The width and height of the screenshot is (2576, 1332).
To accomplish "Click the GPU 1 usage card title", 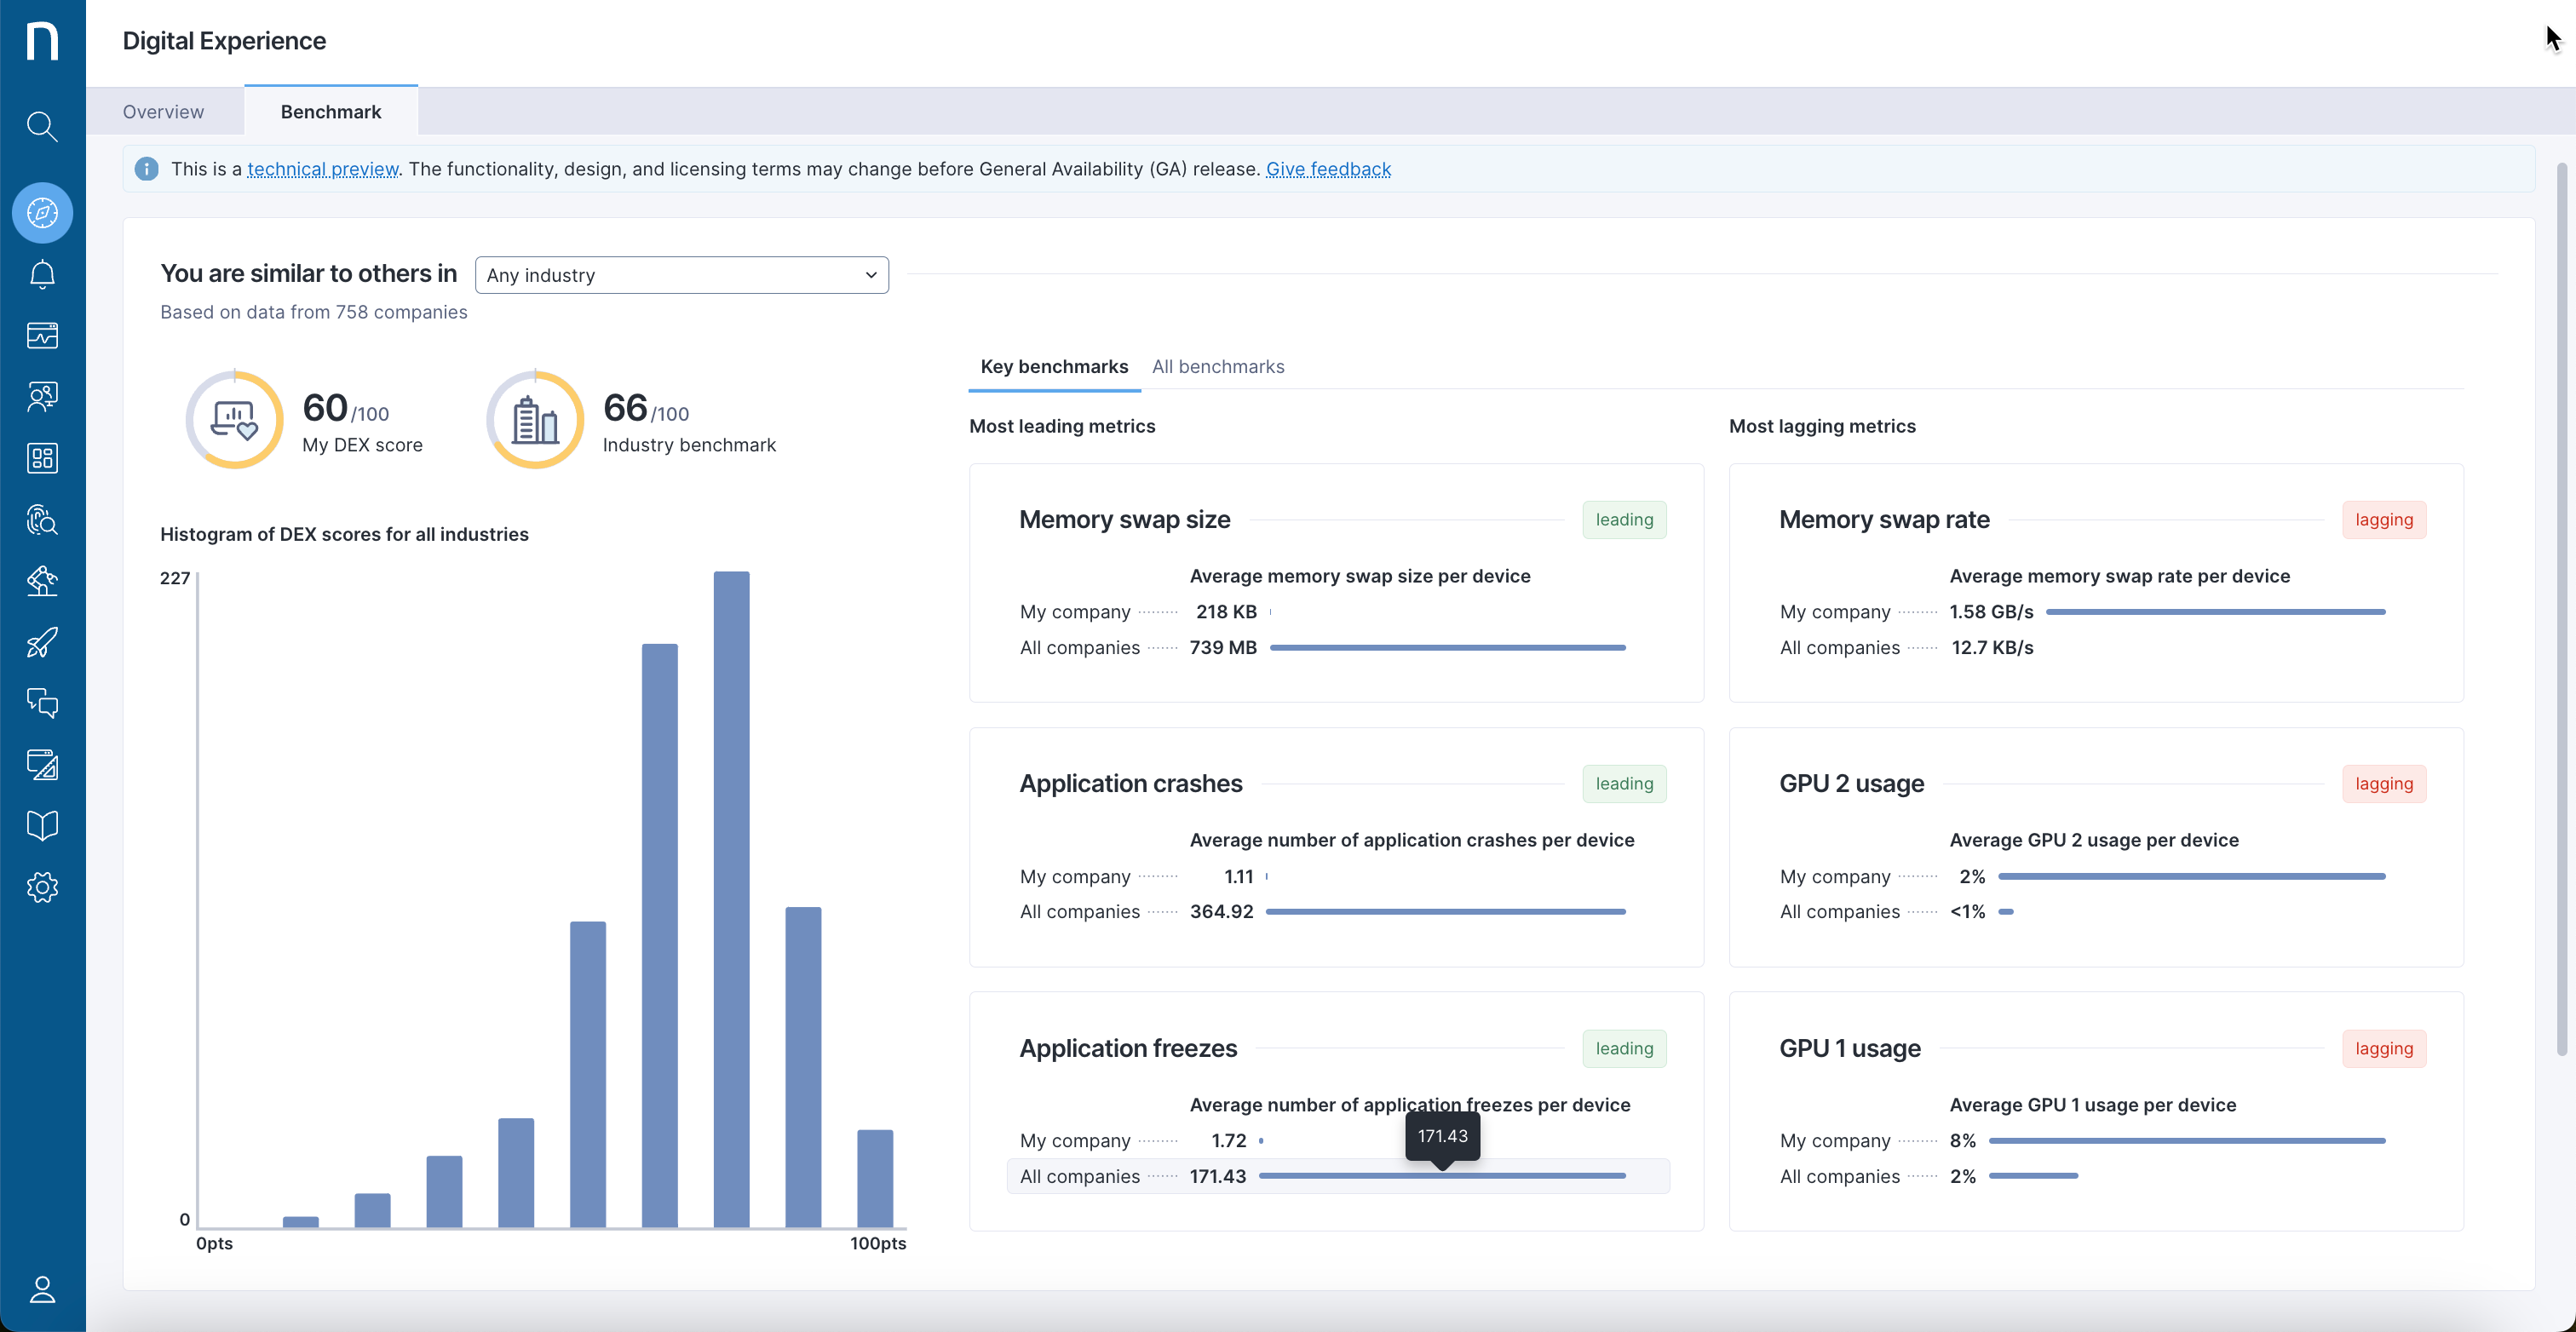I will tap(1850, 1048).
